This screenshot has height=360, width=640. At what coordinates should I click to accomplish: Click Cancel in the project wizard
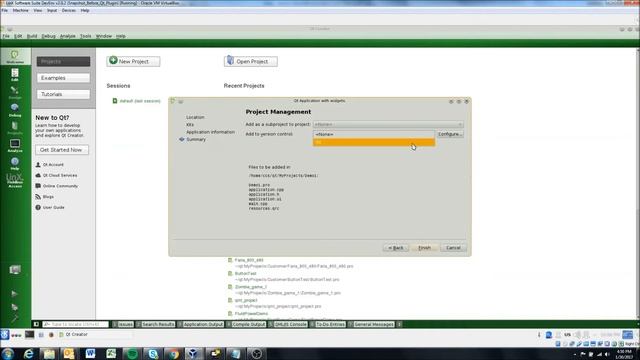click(453, 248)
